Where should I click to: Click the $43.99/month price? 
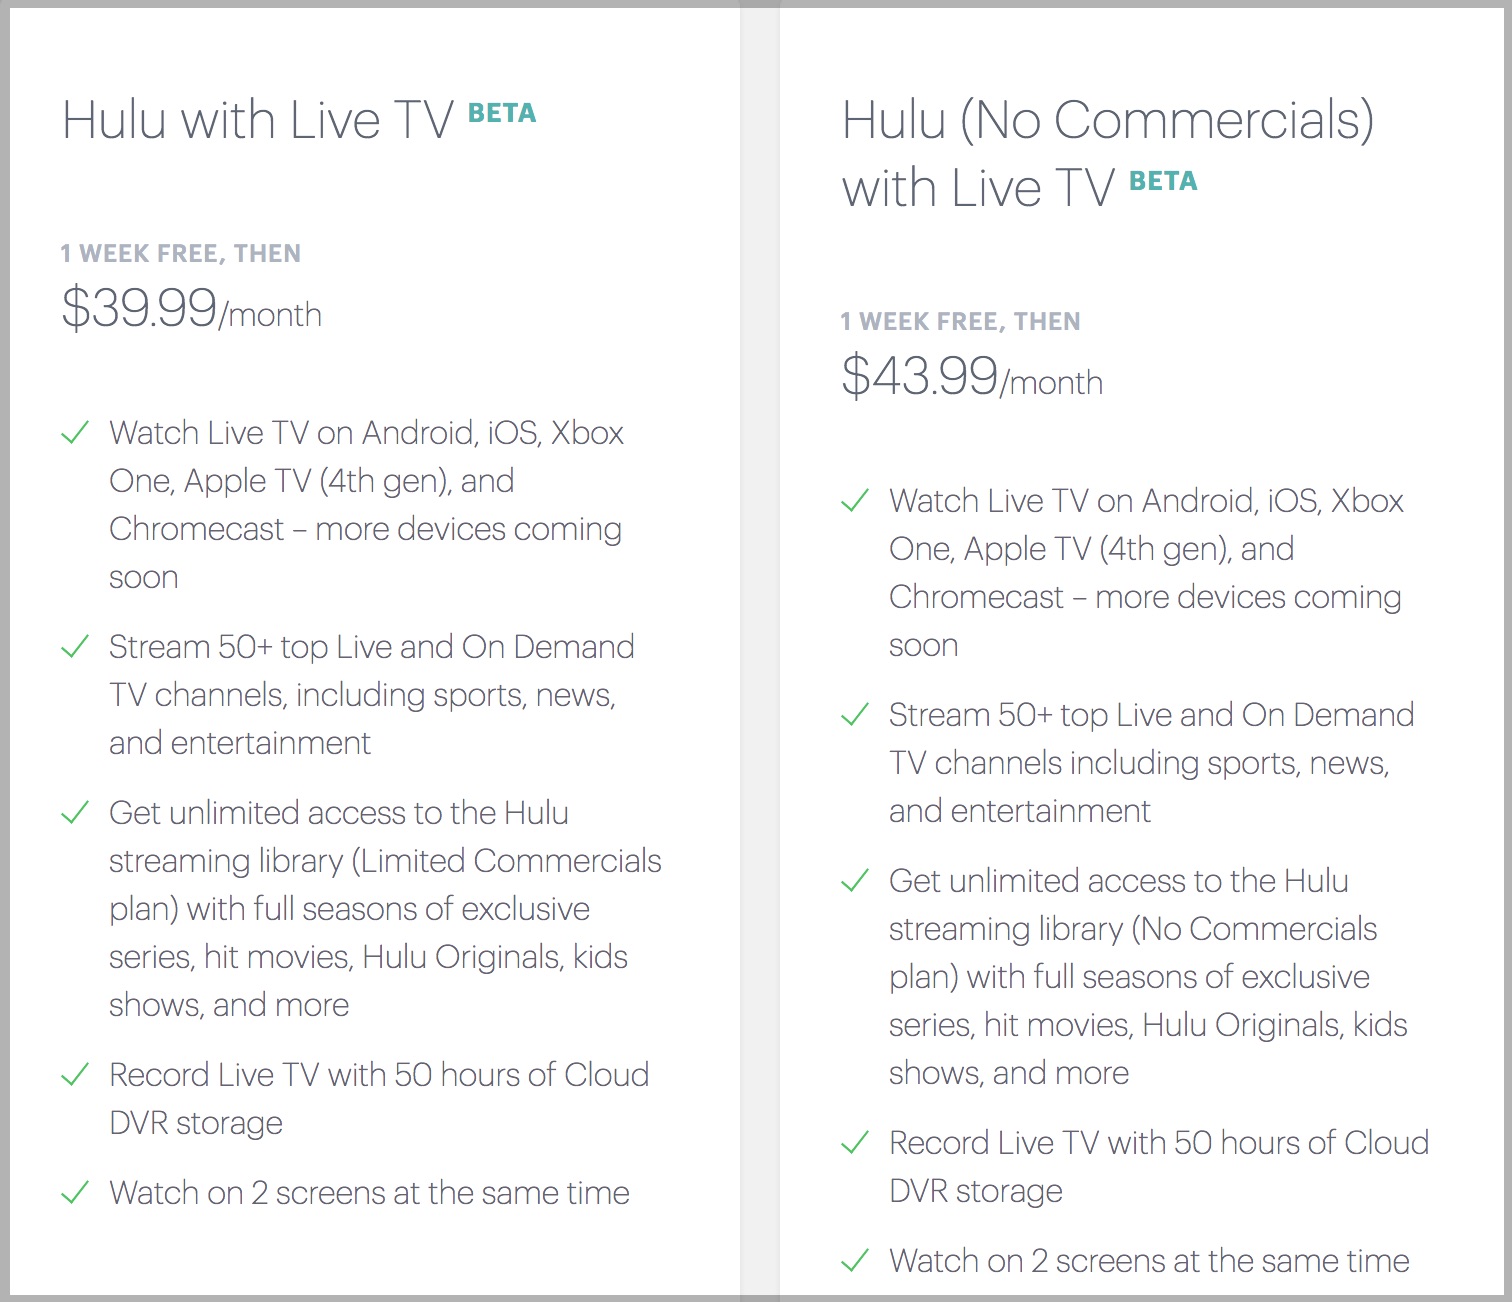(971, 376)
